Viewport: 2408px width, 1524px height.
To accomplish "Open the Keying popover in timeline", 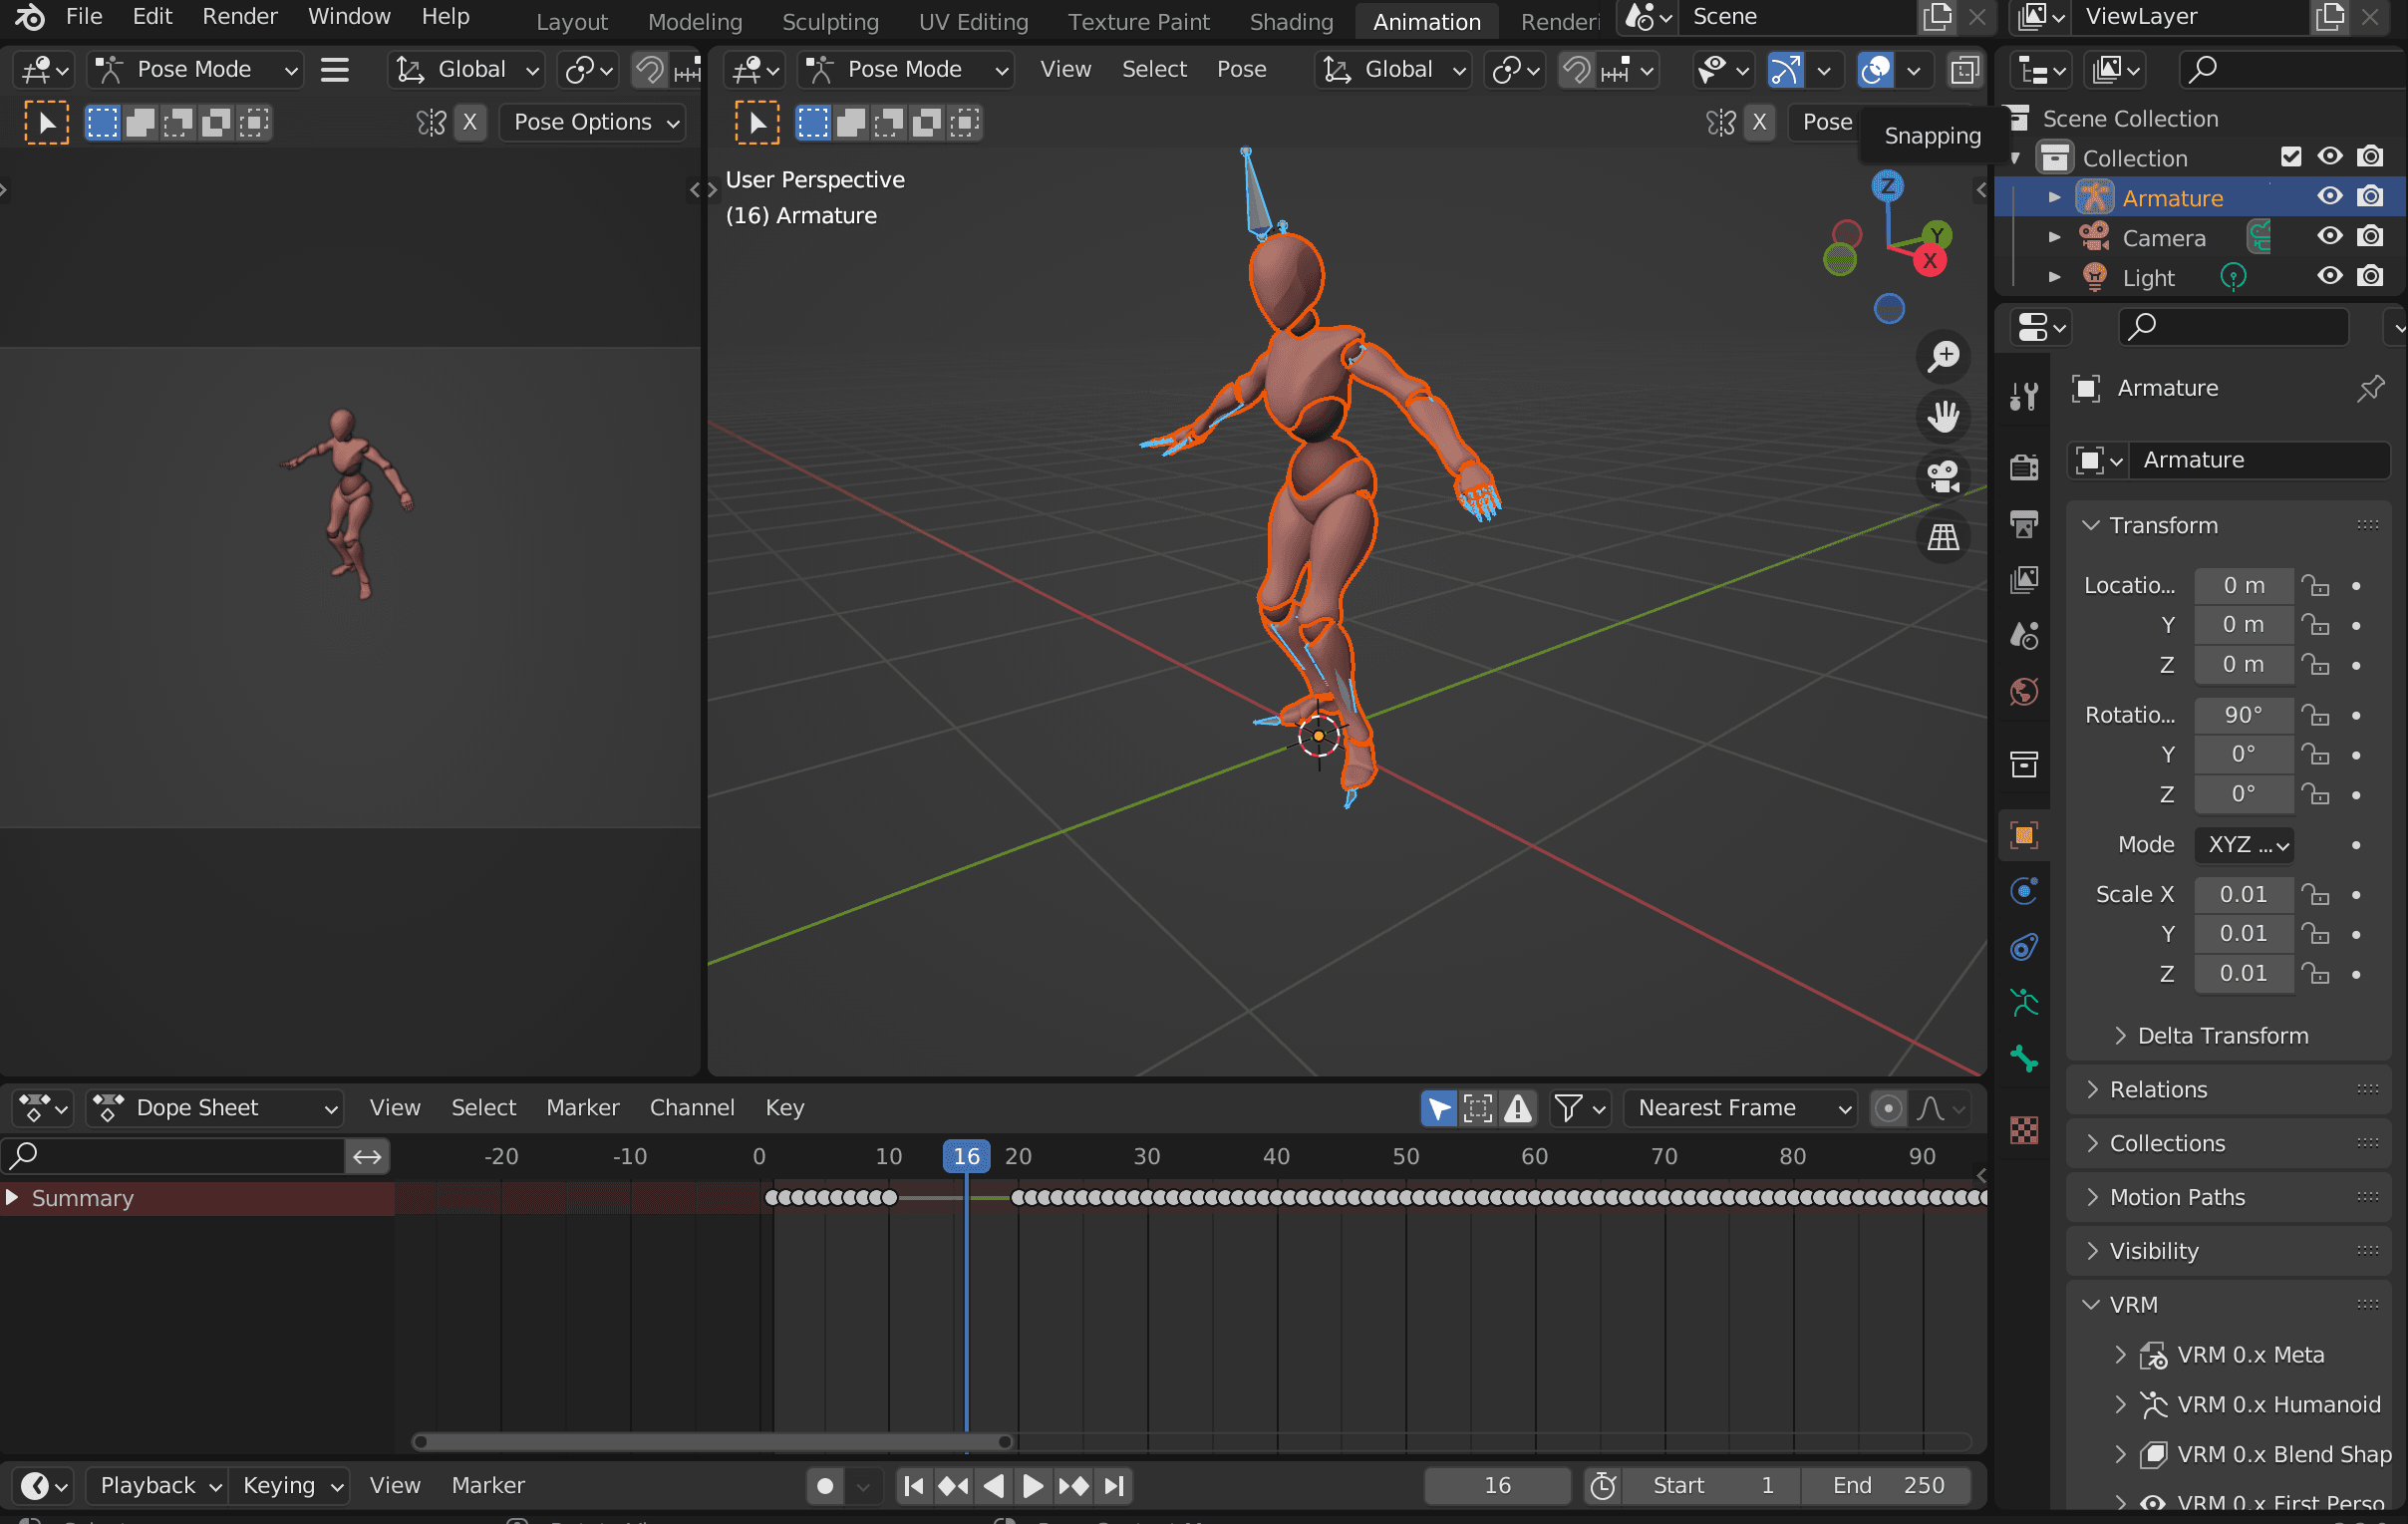I will pos(289,1486).
